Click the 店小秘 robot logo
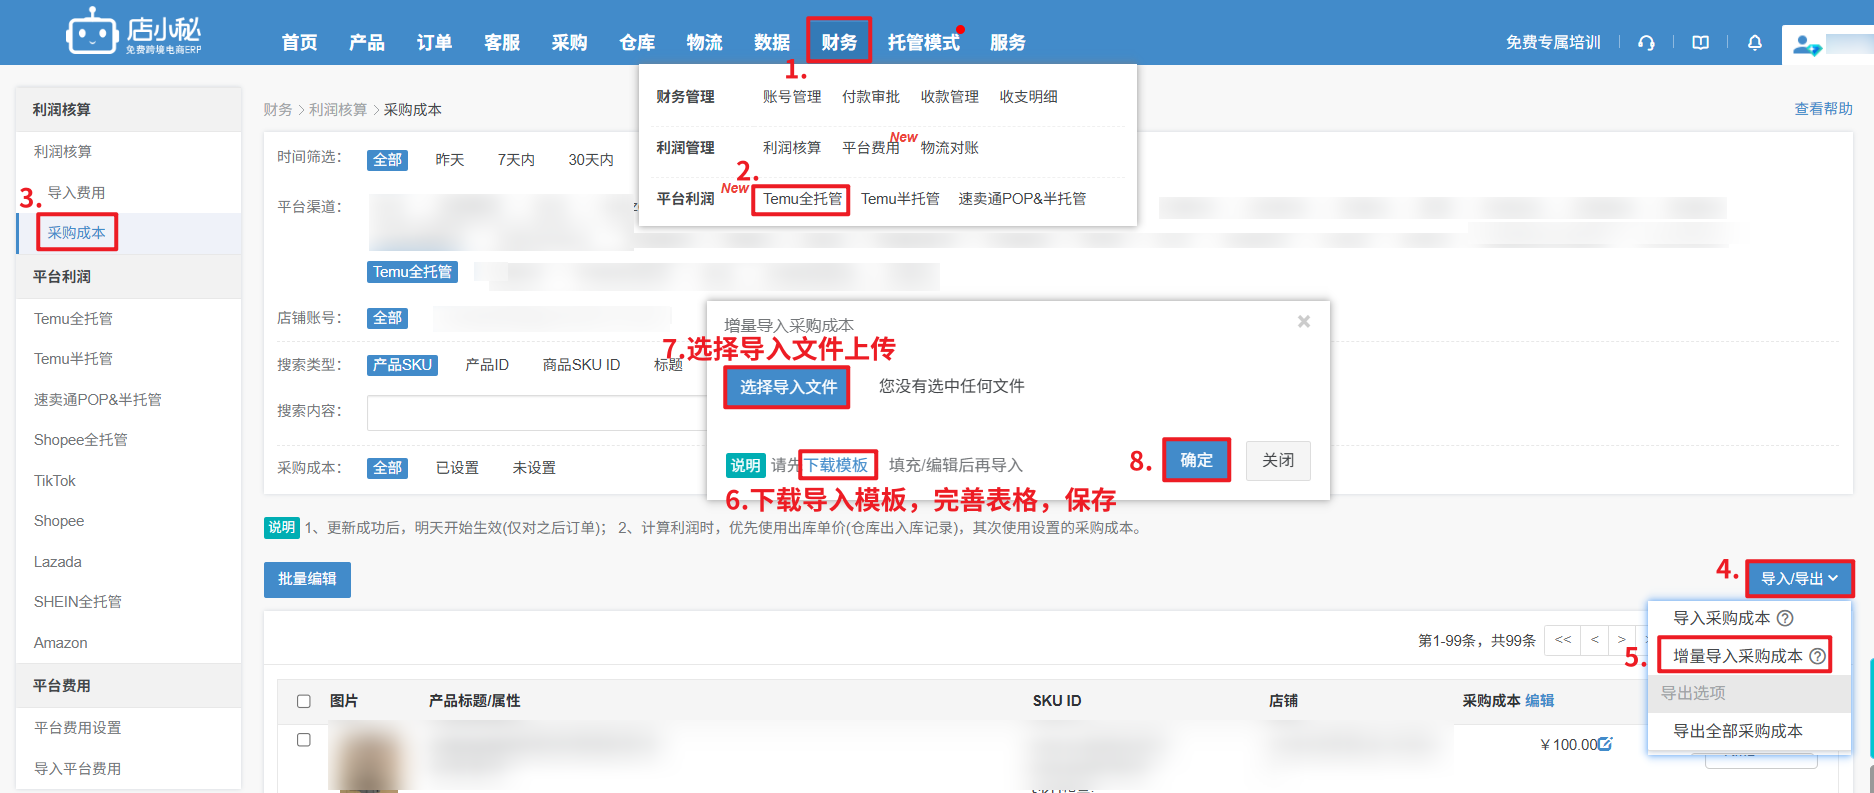The width and height of the screenshot is (1874, 793). pyautogui.click(x=92, y=34)
